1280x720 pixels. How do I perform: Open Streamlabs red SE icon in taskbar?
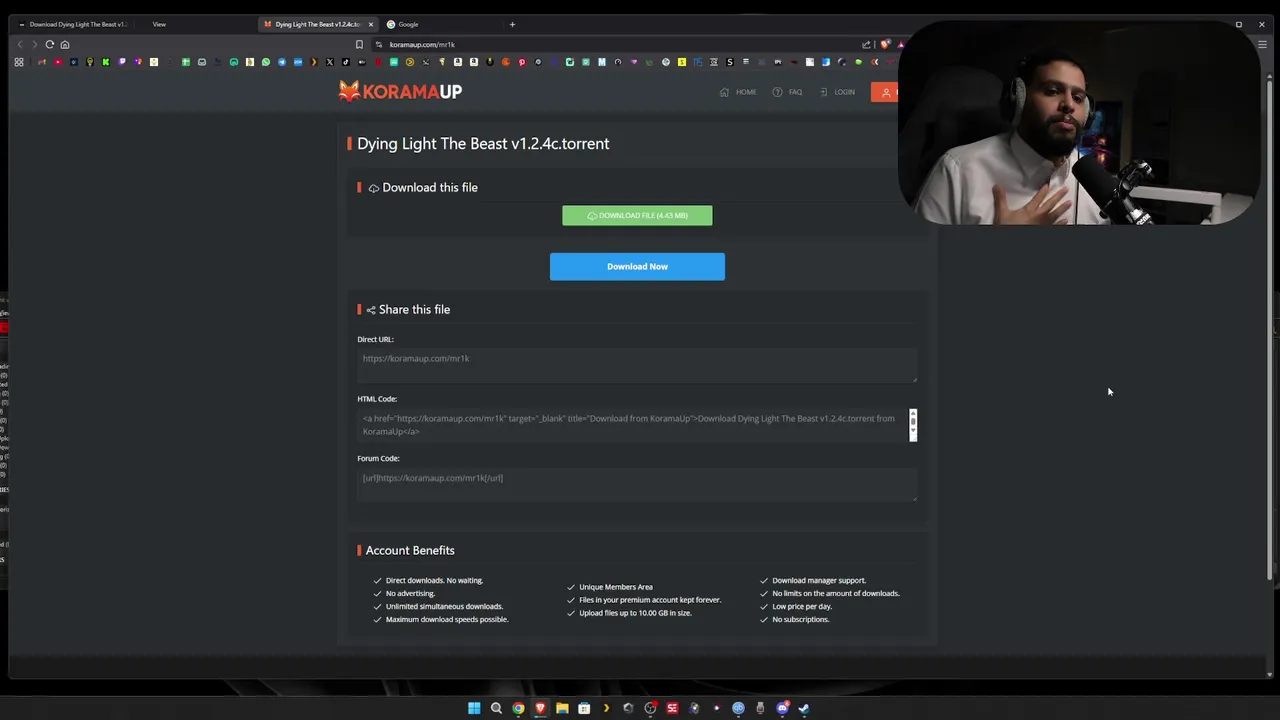[x=672, y=708]
